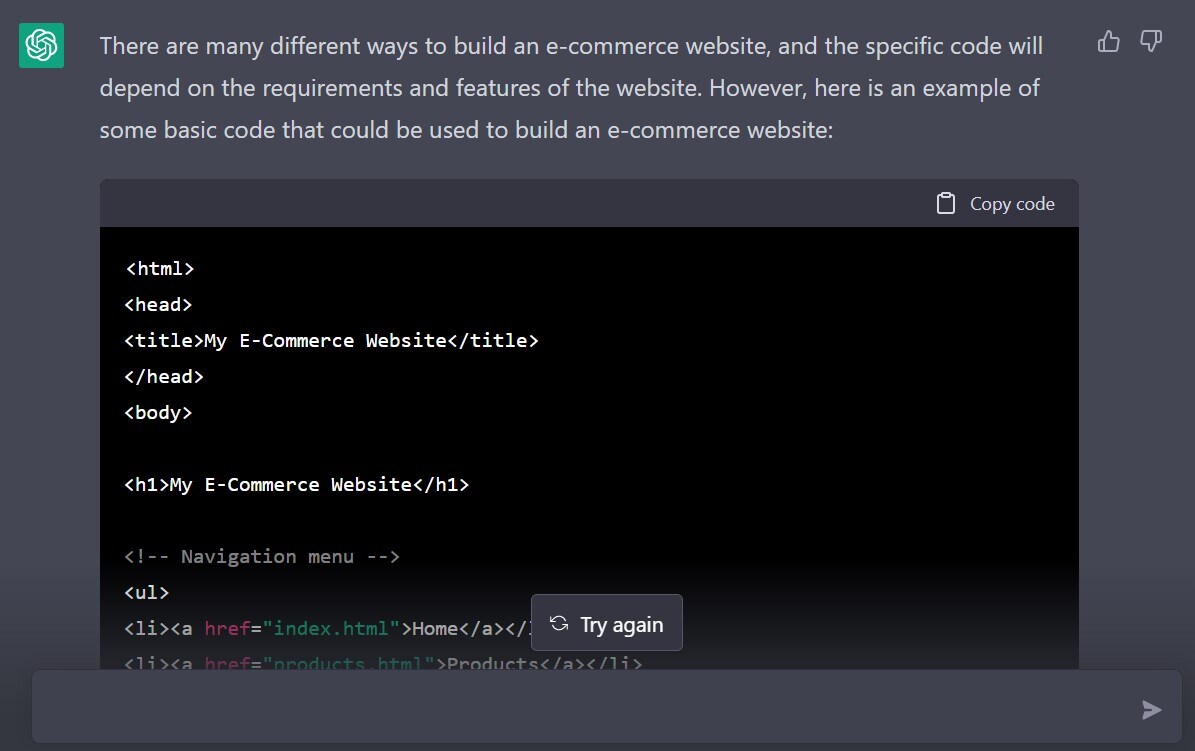The image size is (1195, 751).
Task: Click the opening <html> tag
Action: click(x=159, y=268)
